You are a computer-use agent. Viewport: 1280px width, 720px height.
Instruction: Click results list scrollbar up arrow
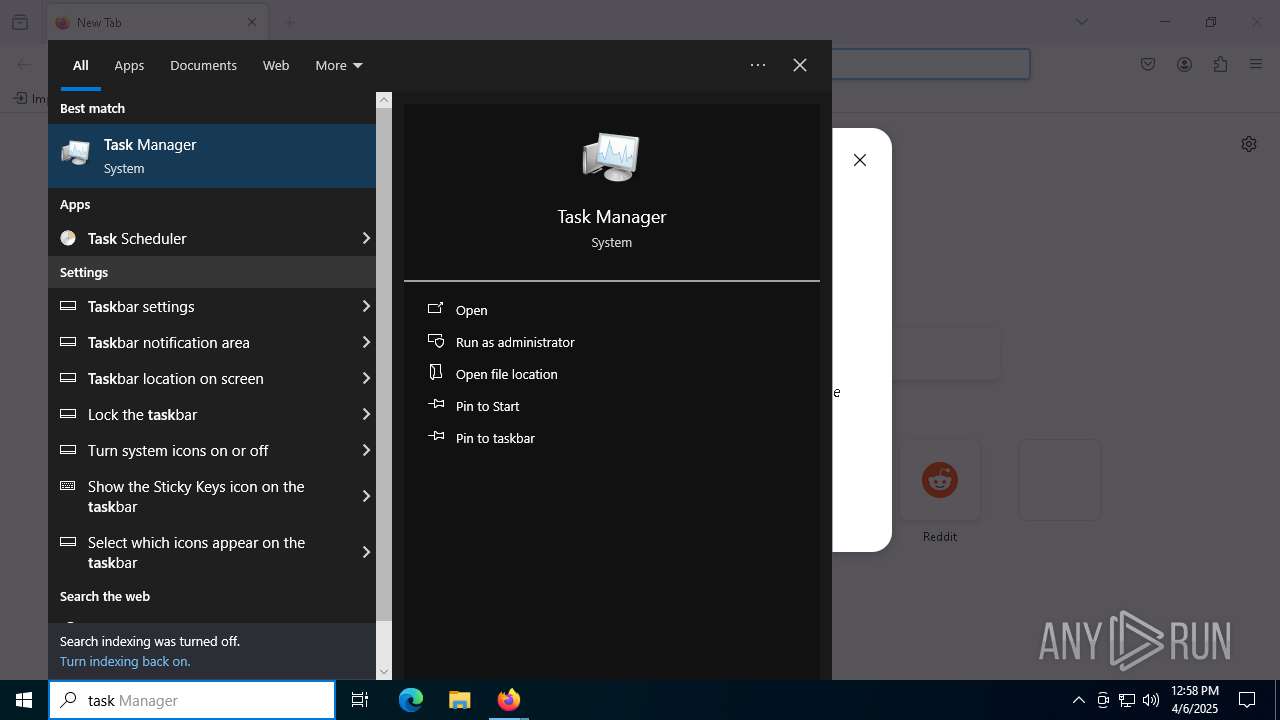[384, 100]
